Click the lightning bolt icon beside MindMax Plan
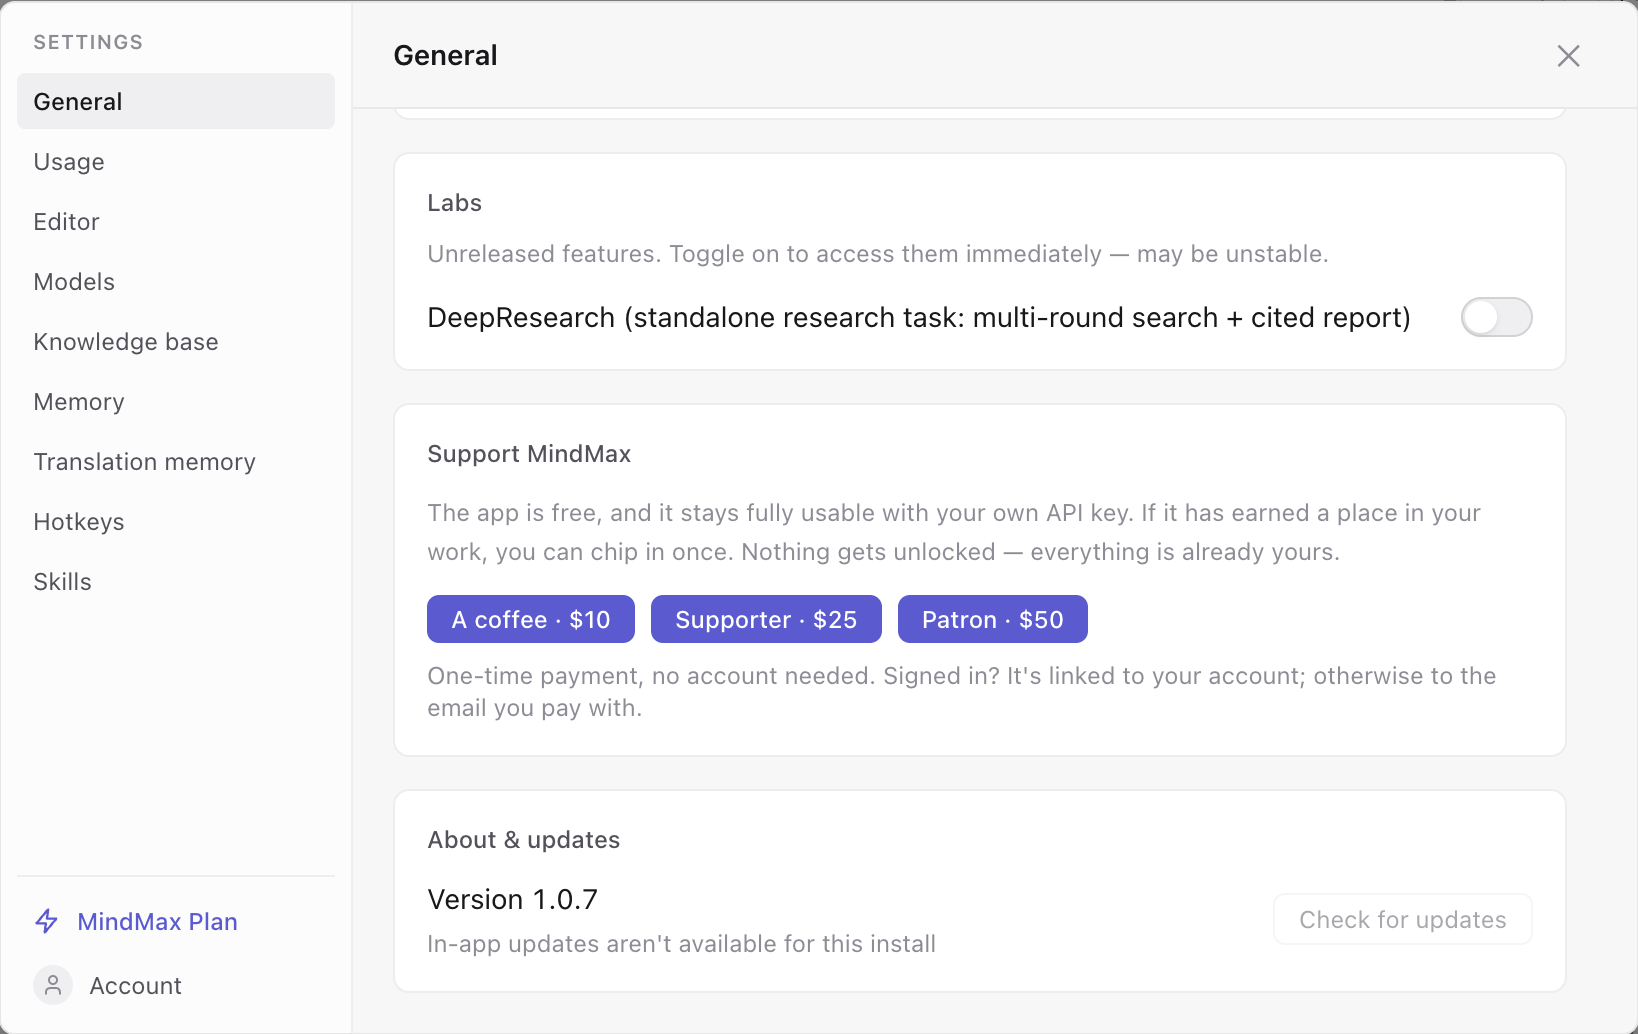Screen dimensions: 1638x1034 tap(47, 921)
